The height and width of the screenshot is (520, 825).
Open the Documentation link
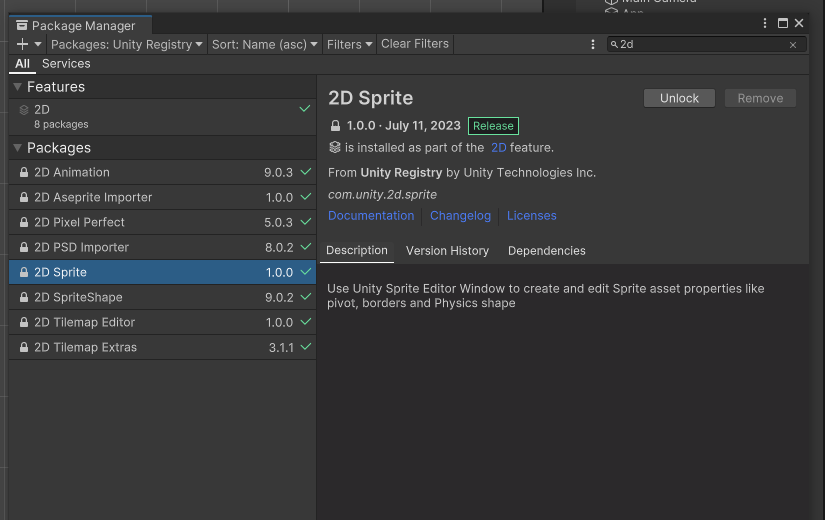point(371,216)
